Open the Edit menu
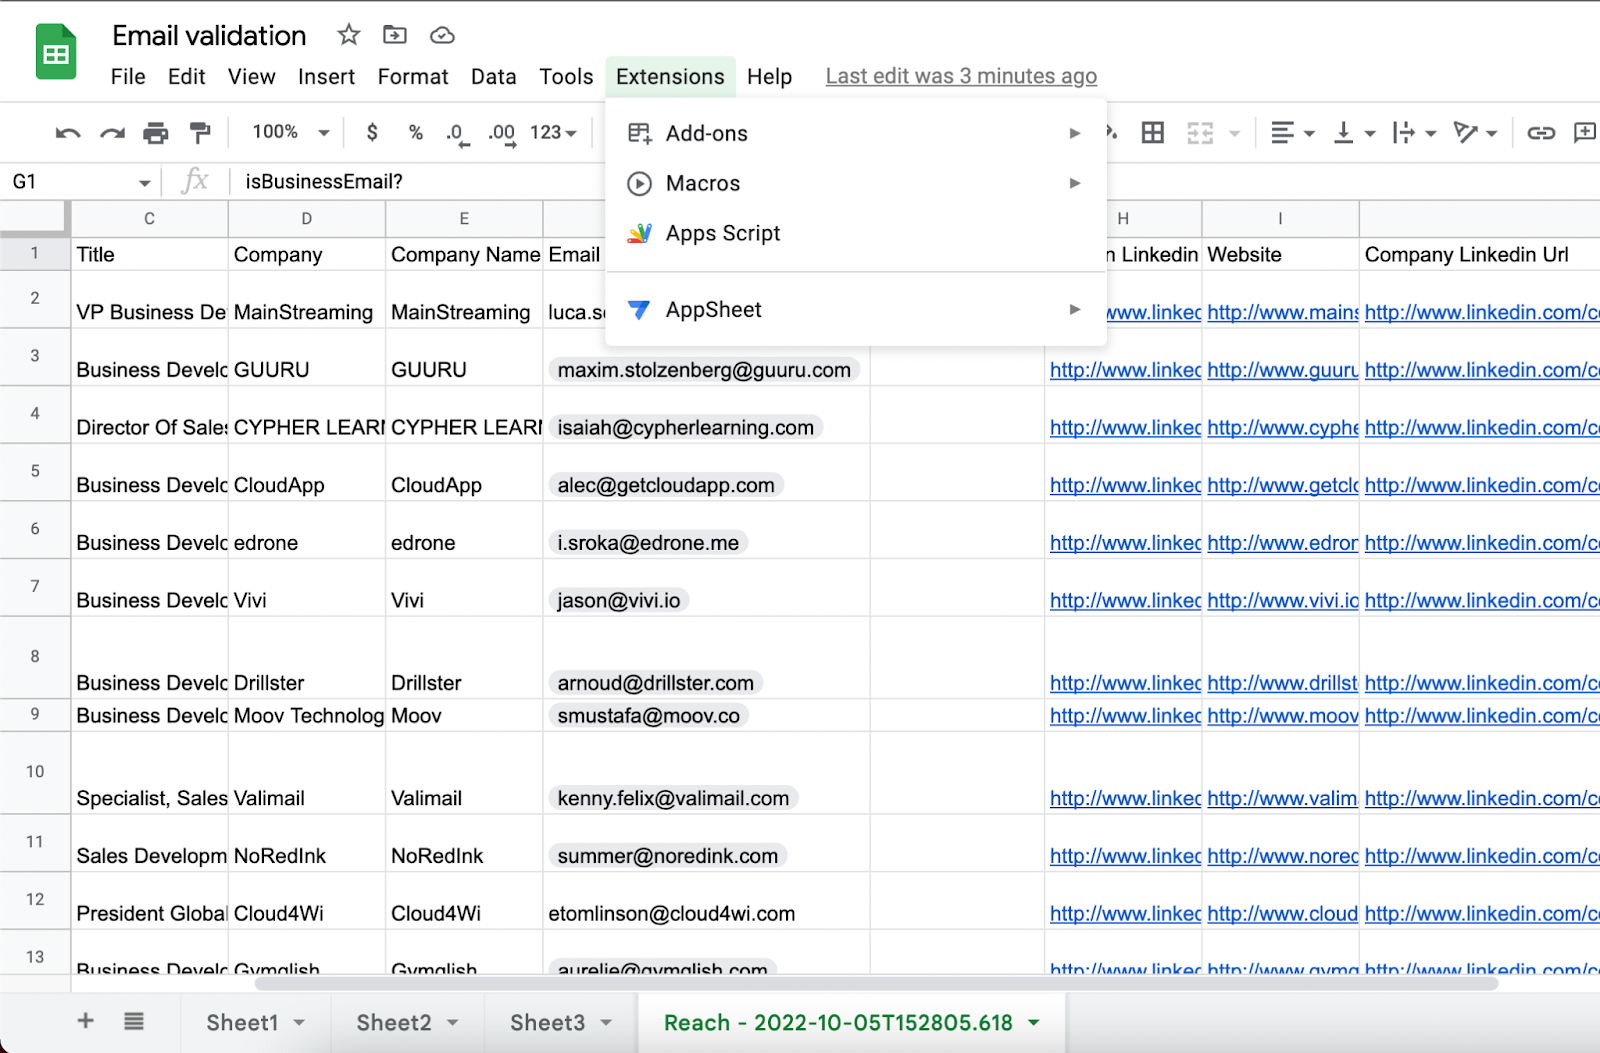Screen dimensions: 1600x1053 pos(187,77)
